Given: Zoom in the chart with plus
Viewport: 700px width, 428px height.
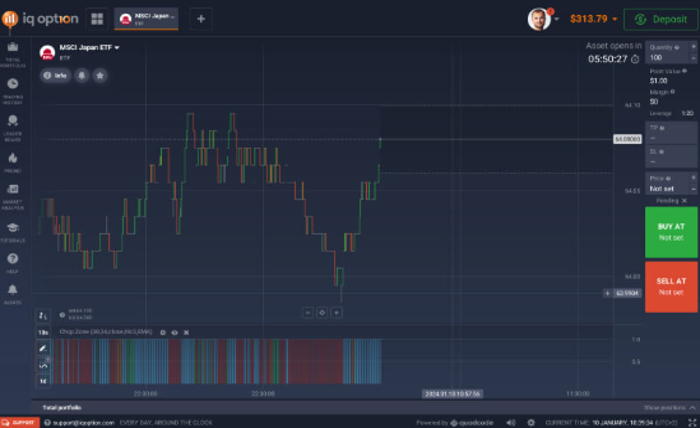Looking at the screenshot, I should [x=337, y=313].
